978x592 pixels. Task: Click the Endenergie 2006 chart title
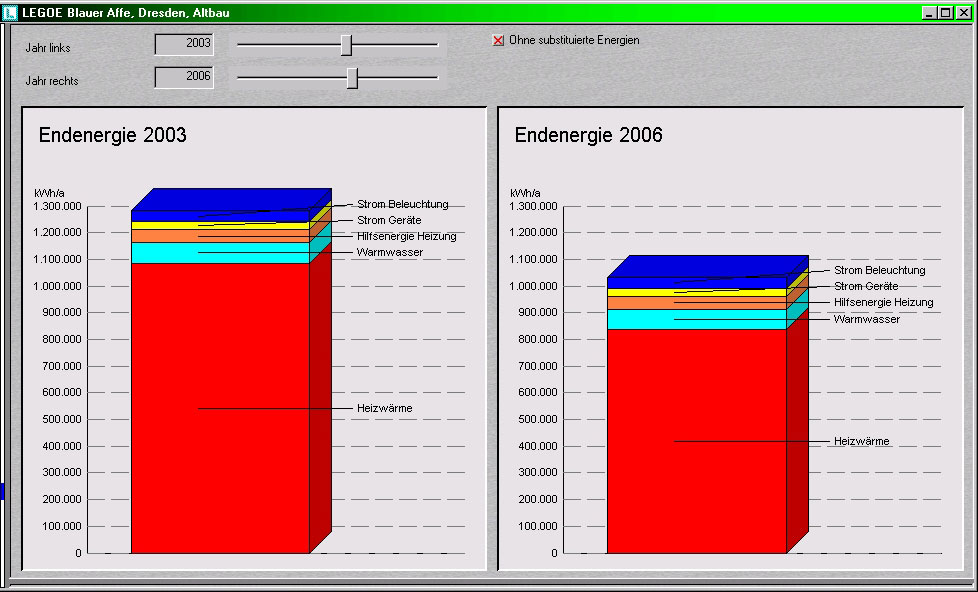(588, 136)
